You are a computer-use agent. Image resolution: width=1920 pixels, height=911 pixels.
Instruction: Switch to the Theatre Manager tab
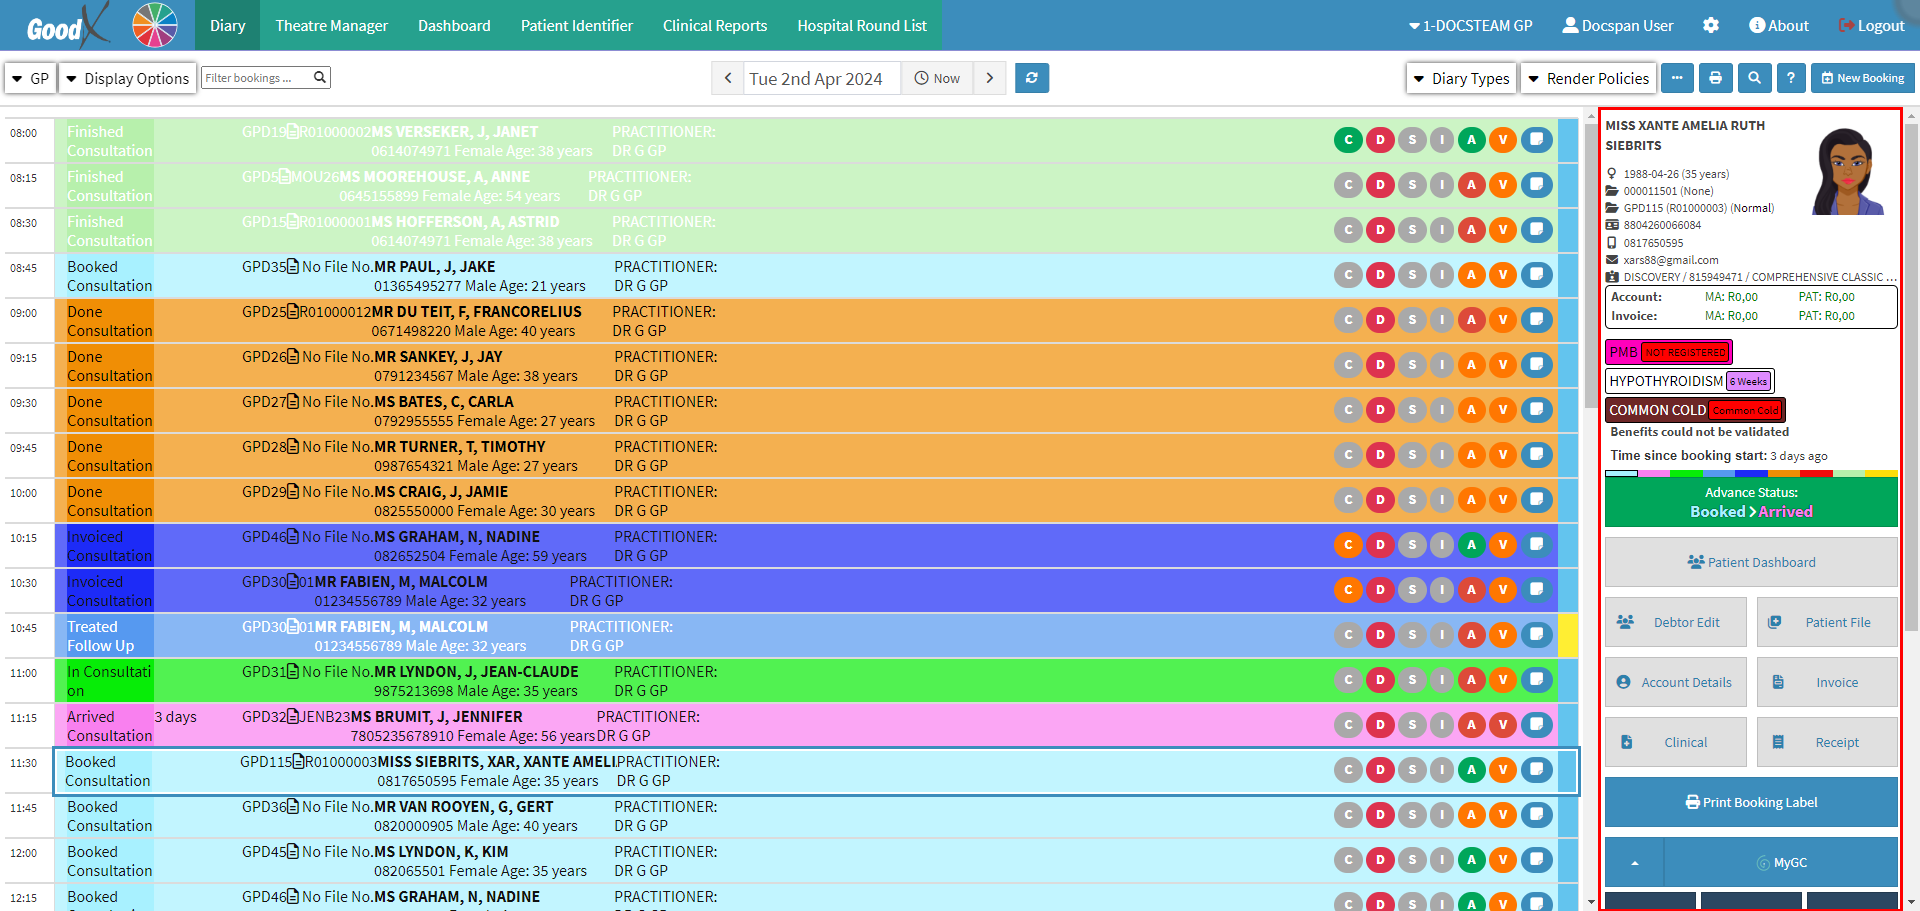click(331, 25)
